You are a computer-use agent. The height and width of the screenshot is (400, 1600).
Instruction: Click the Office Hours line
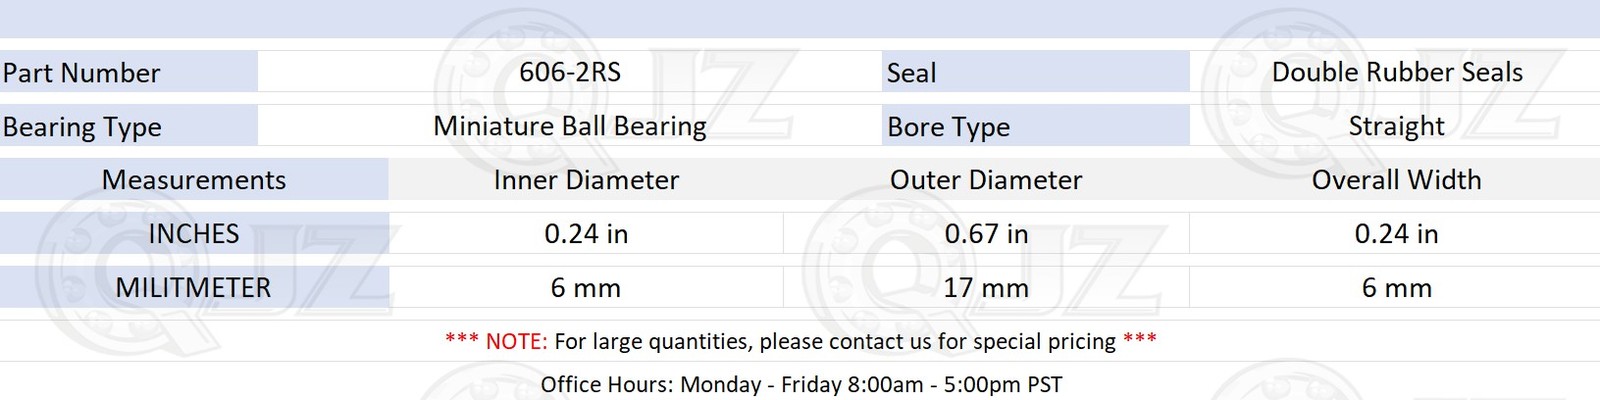point(800,384)
